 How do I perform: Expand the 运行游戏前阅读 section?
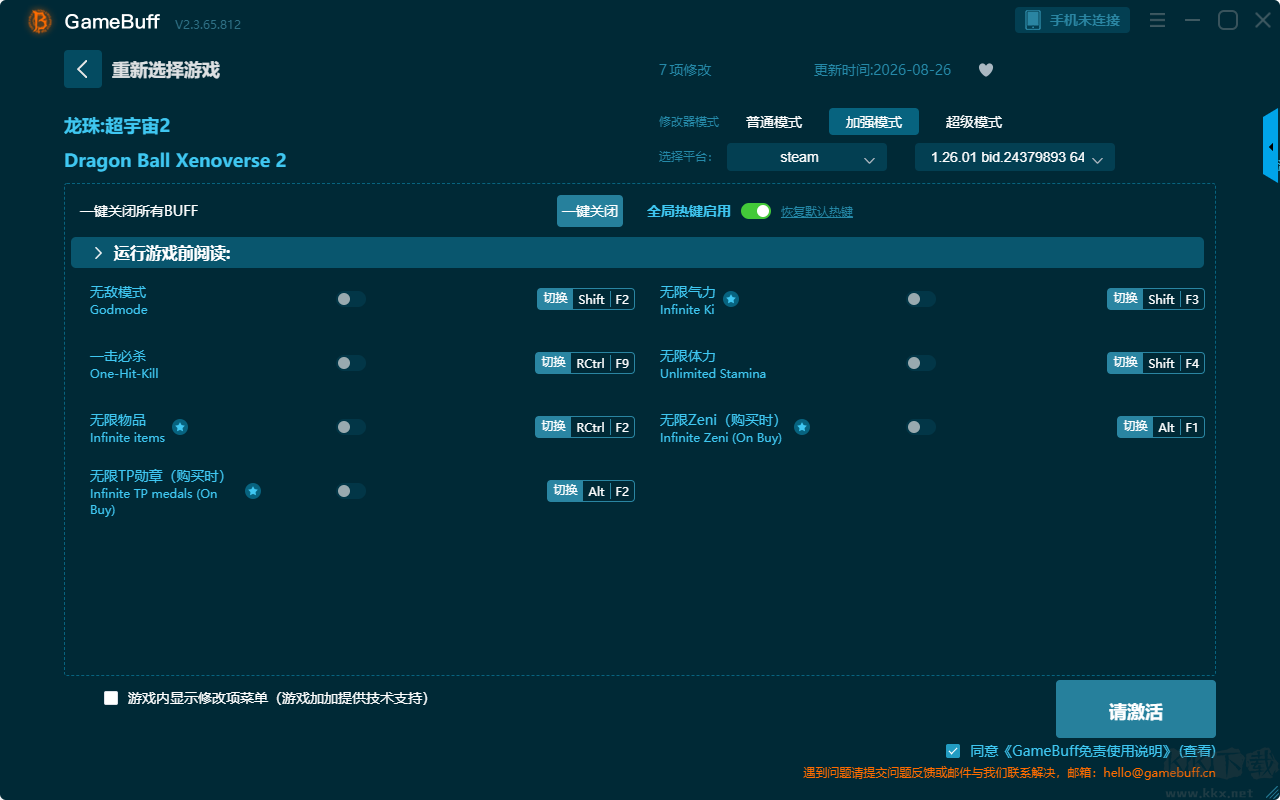[x=637, y=253]
